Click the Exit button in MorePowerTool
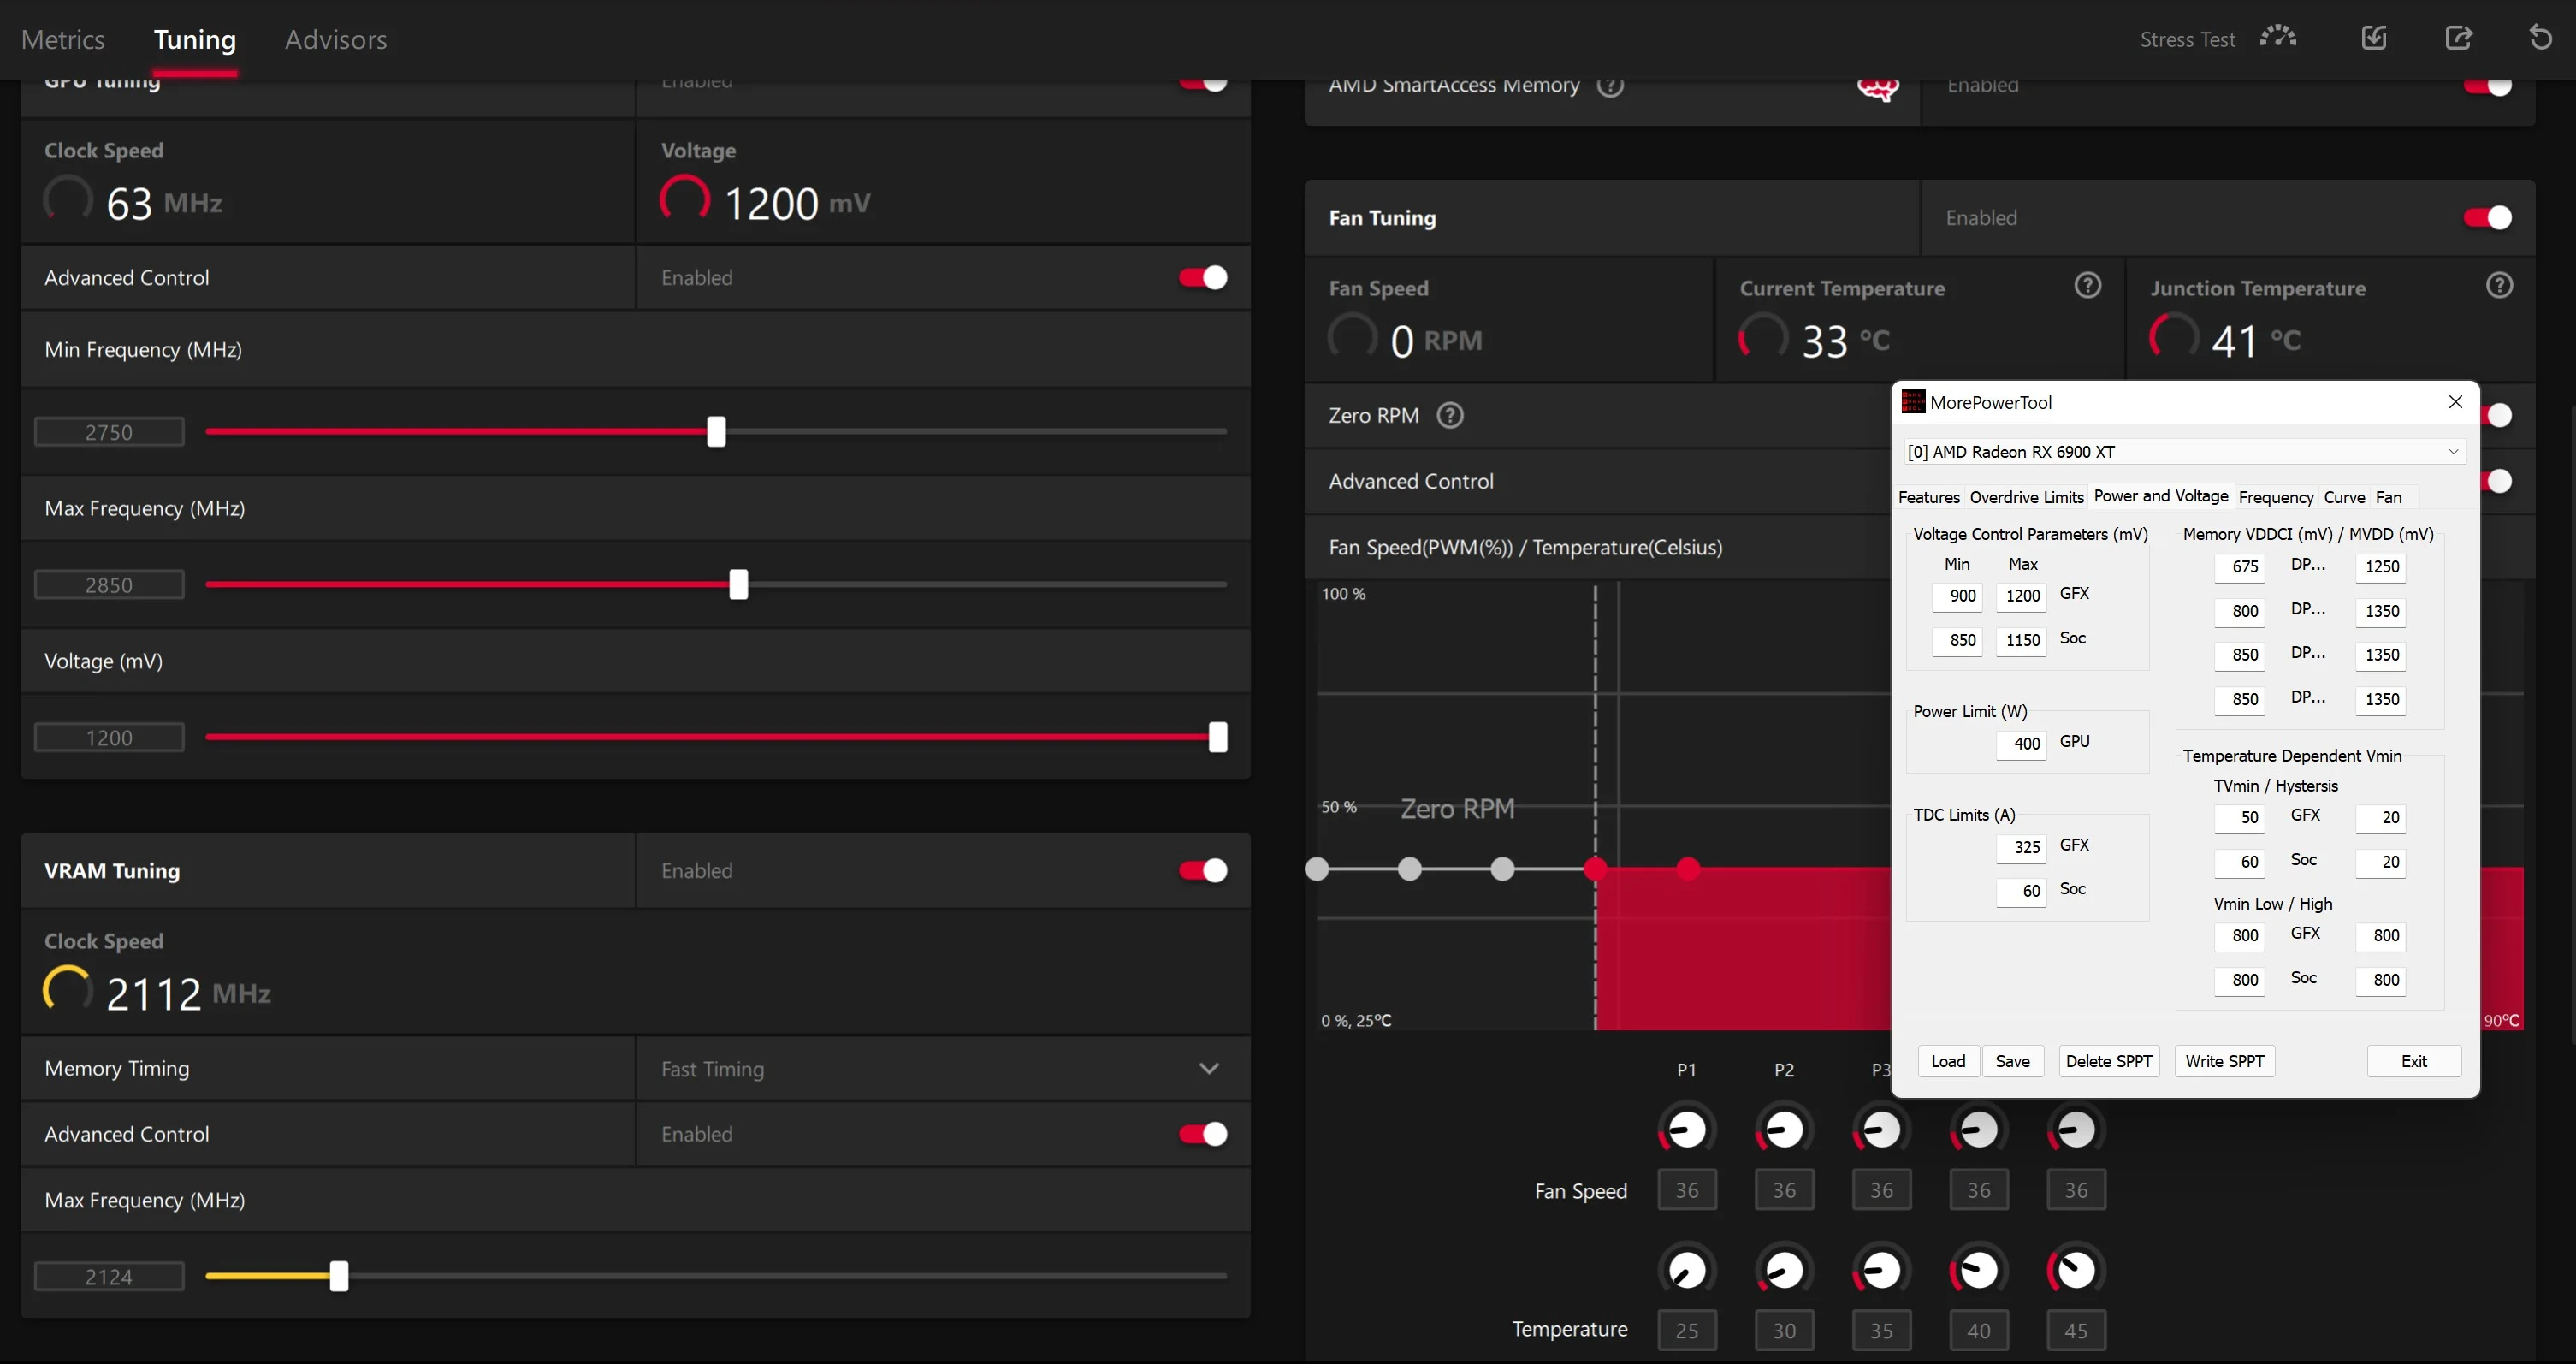2576x1364 pixels. tap(2414, 1061)
